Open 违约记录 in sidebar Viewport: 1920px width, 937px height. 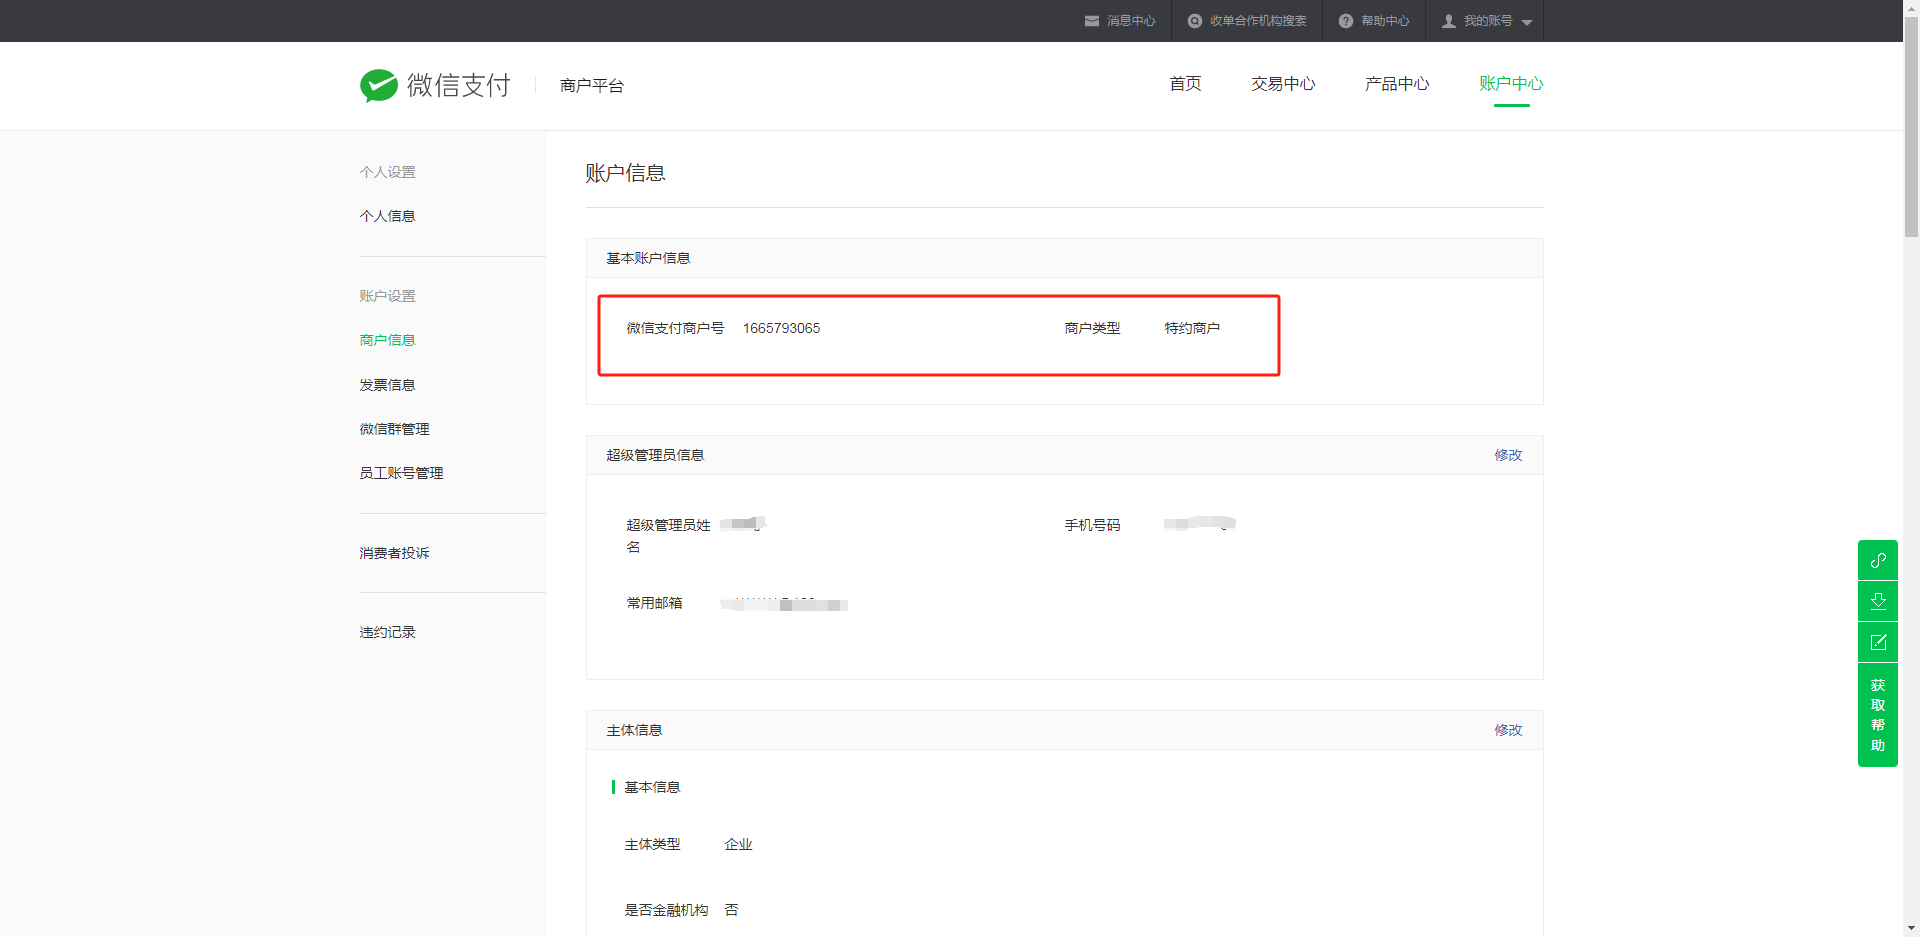387,632
